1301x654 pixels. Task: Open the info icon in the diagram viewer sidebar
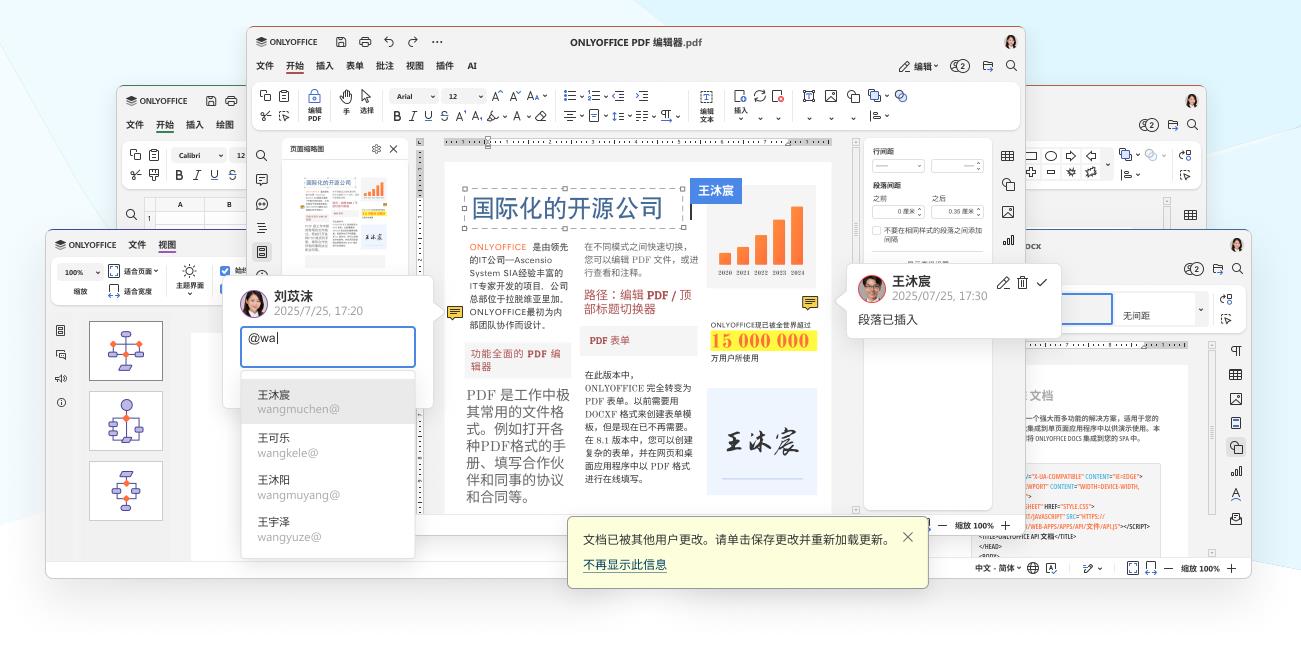[61, 402]
